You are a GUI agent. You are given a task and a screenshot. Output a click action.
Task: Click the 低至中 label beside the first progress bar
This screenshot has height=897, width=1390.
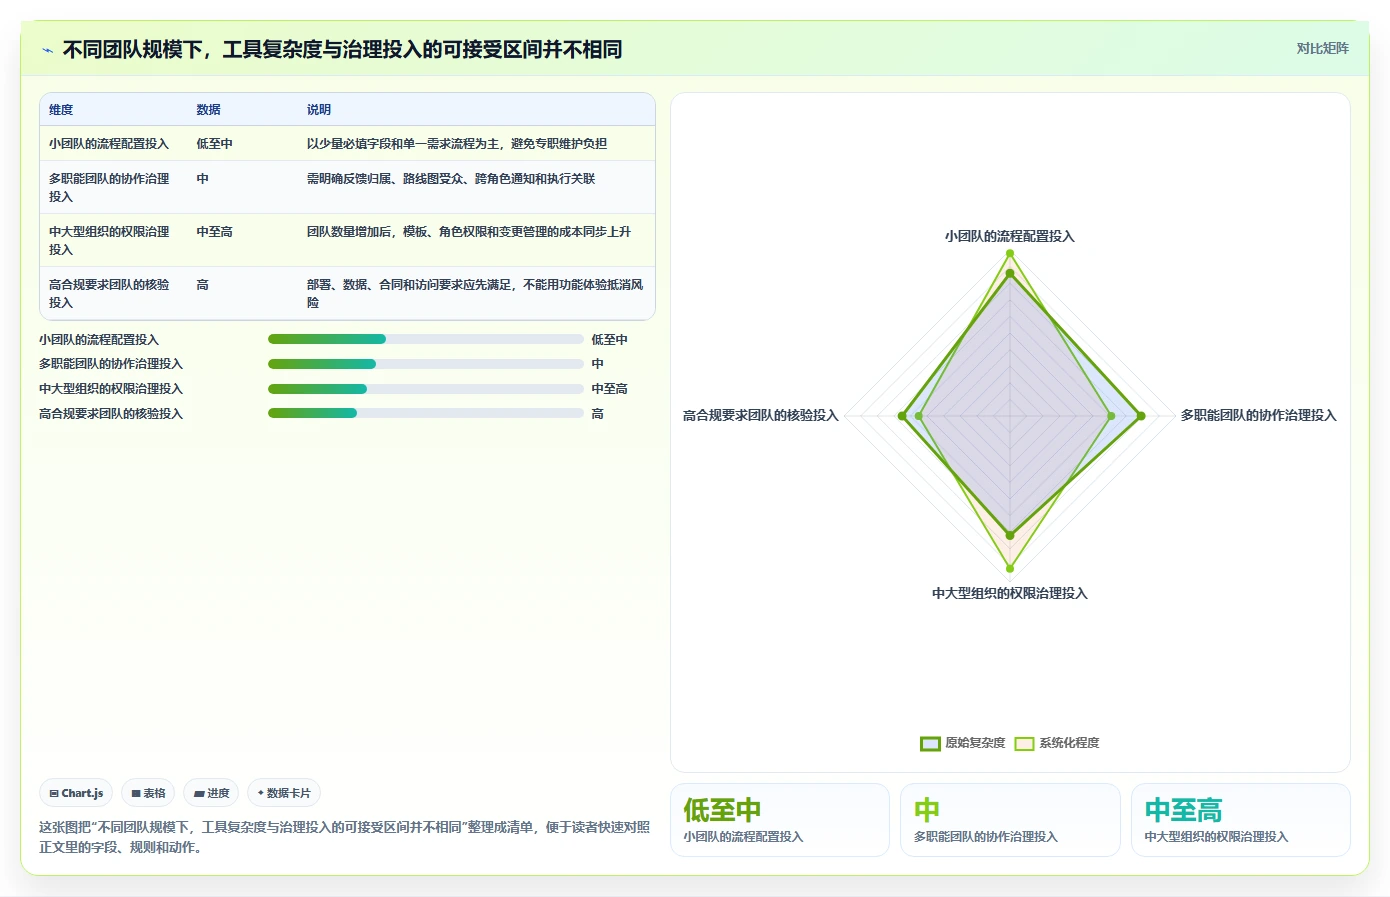pyautogui.click(x=609, y=340)
